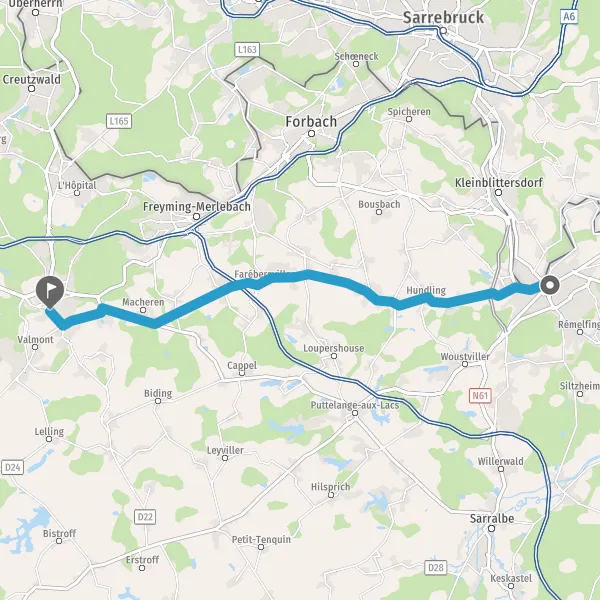Click the route destination circle marker

[x=550, y=285]
